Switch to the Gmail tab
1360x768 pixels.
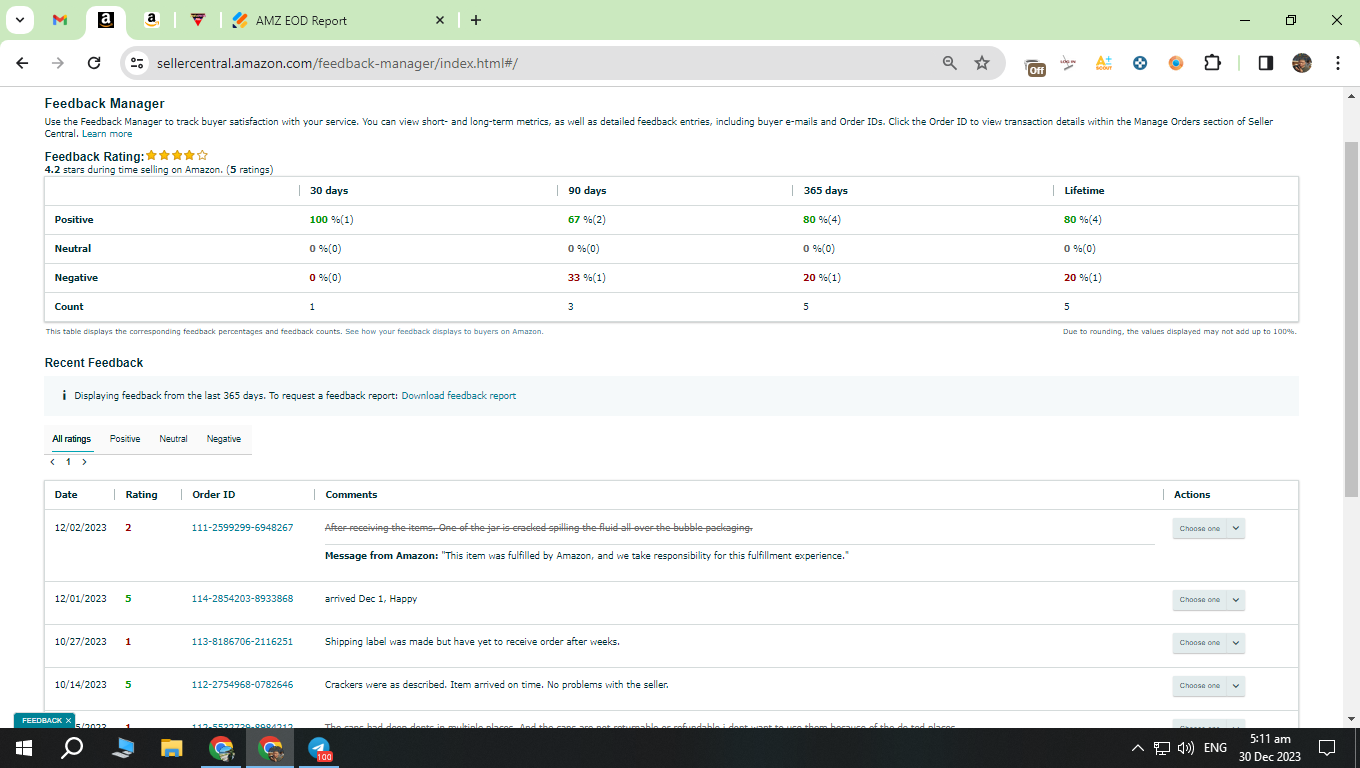60,20
